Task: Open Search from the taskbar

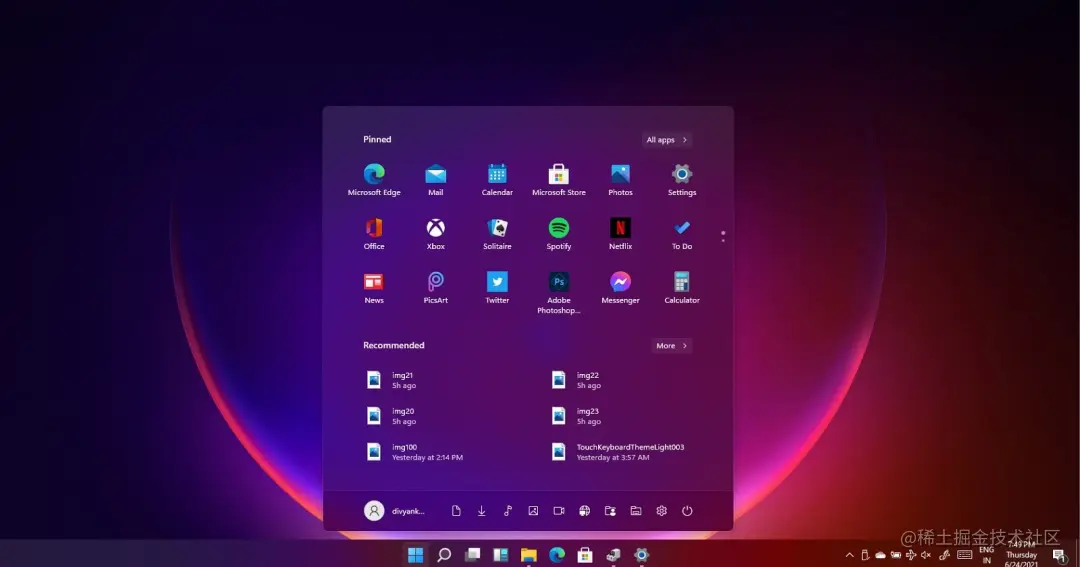Action: click(x=444, y=555)
